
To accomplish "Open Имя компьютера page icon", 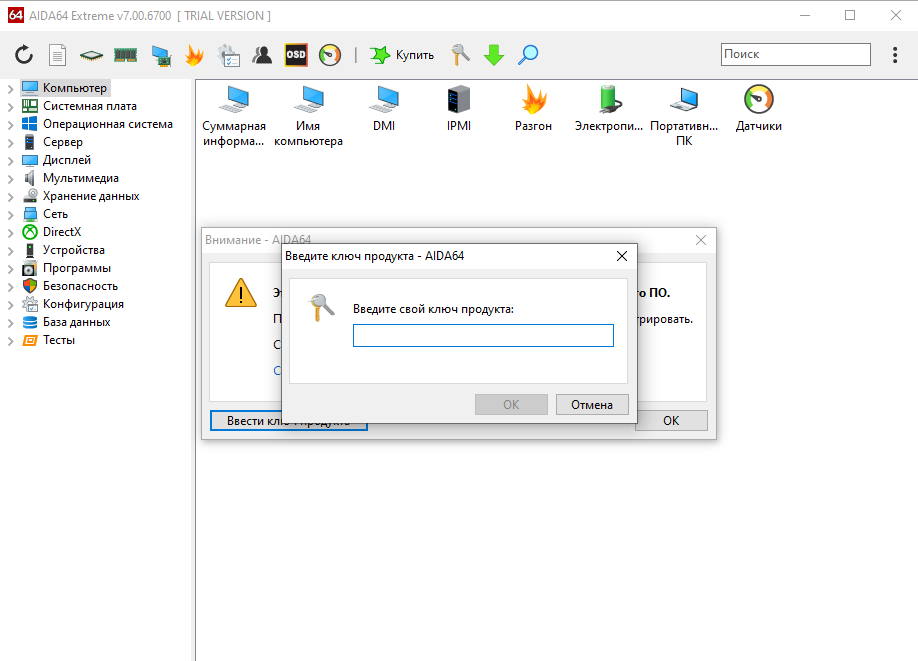I will [x=309, y=115].
